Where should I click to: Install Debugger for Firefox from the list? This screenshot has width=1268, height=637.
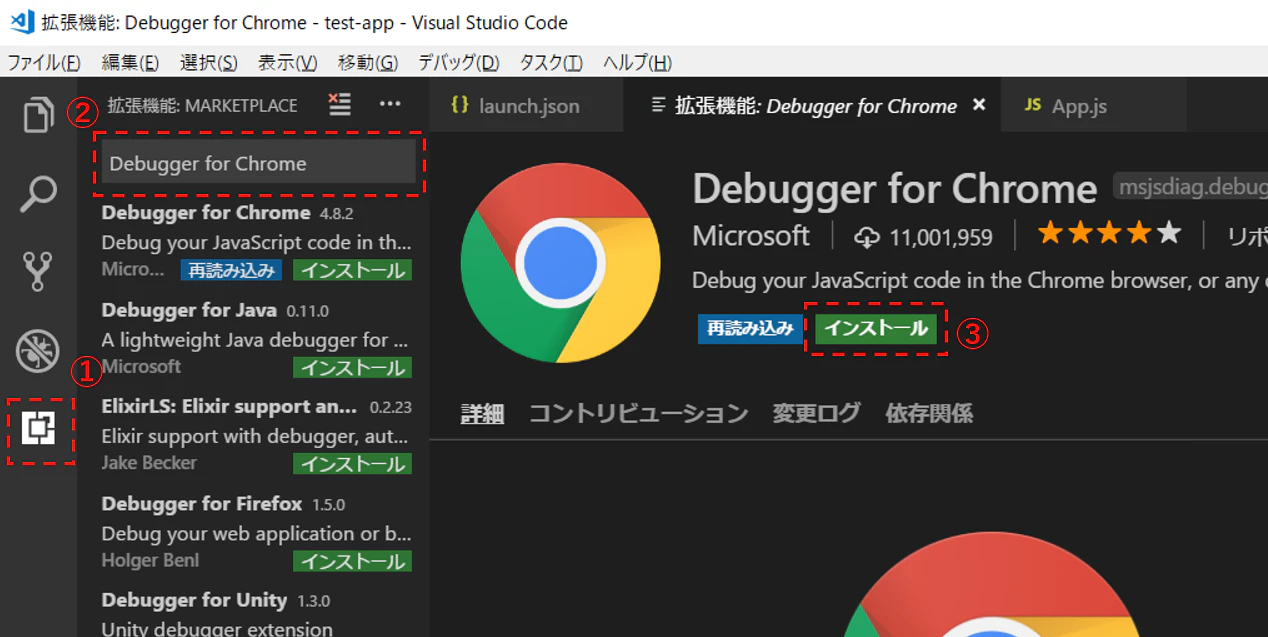353,561
